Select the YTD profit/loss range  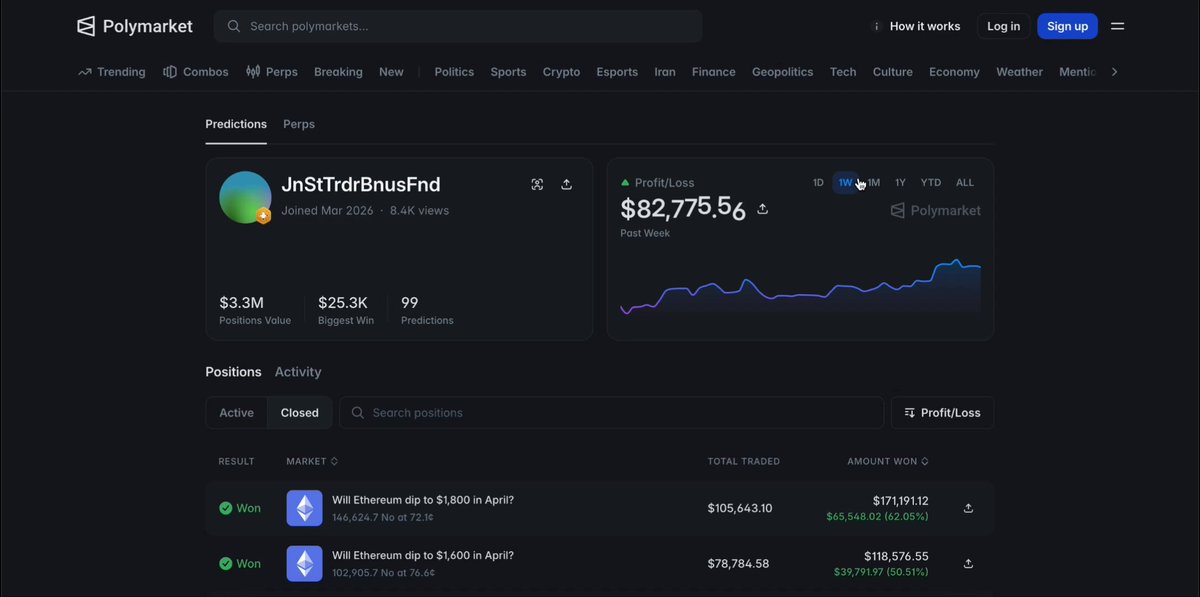click(x=931, y=183)
